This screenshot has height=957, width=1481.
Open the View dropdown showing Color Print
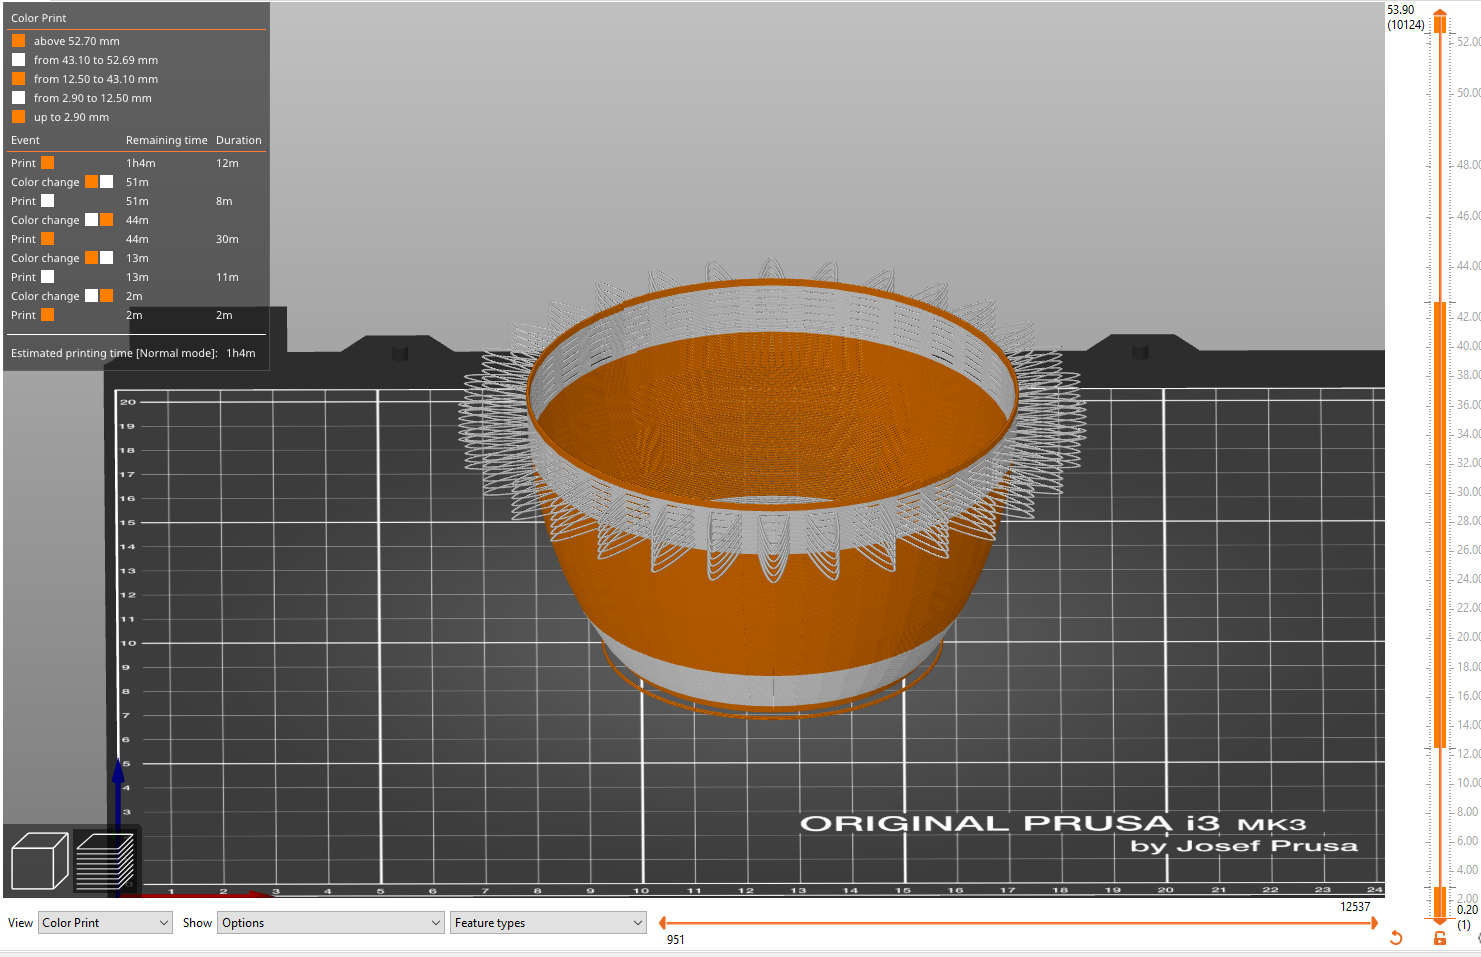point(105,923)
